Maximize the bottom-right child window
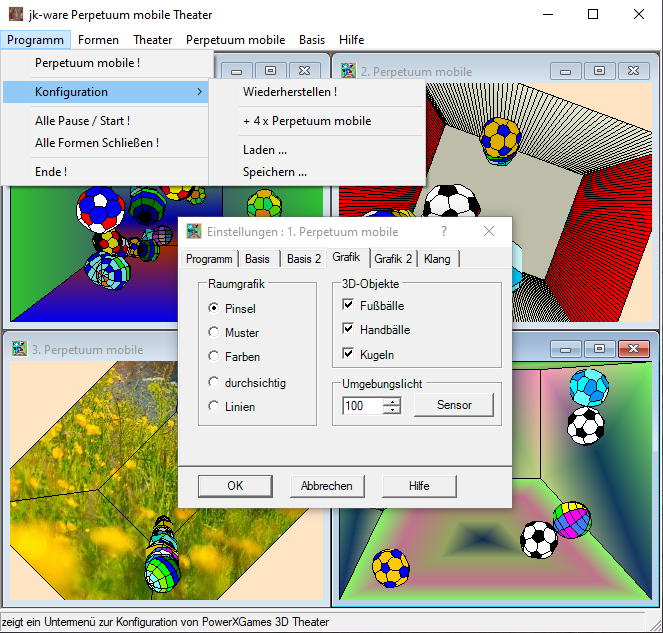Viewport: 663px width, 633px height. [600, 349]
